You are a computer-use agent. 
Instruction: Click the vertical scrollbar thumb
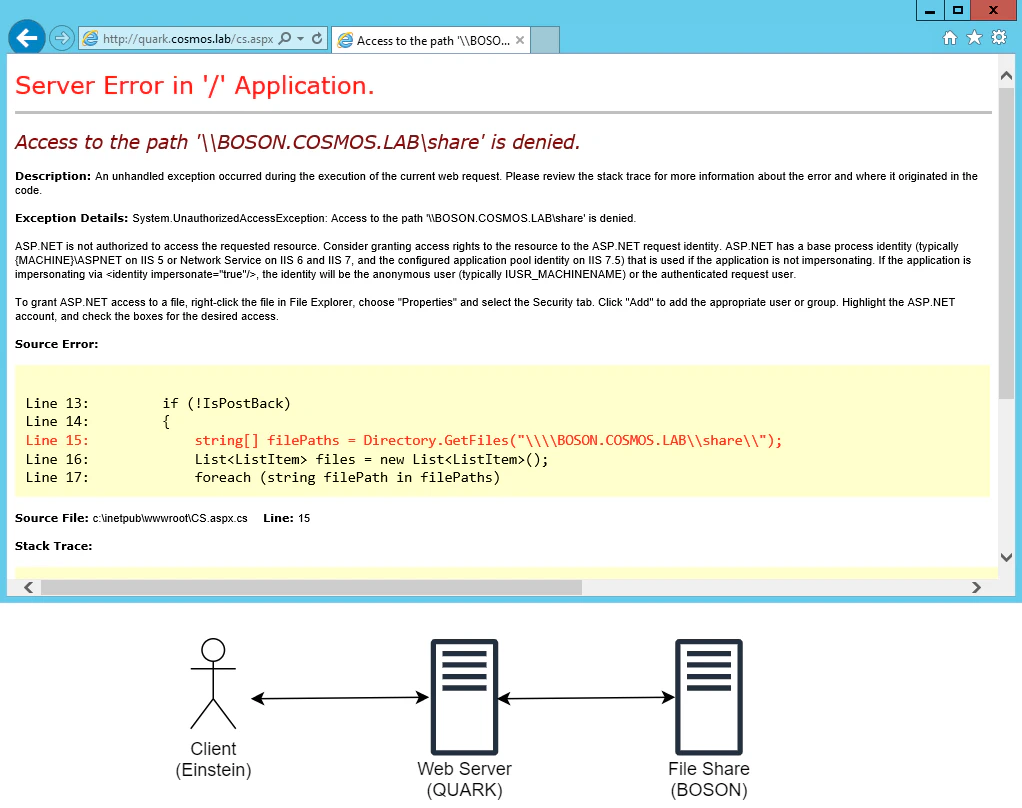pyautogui.click(x=1006, y=242)
